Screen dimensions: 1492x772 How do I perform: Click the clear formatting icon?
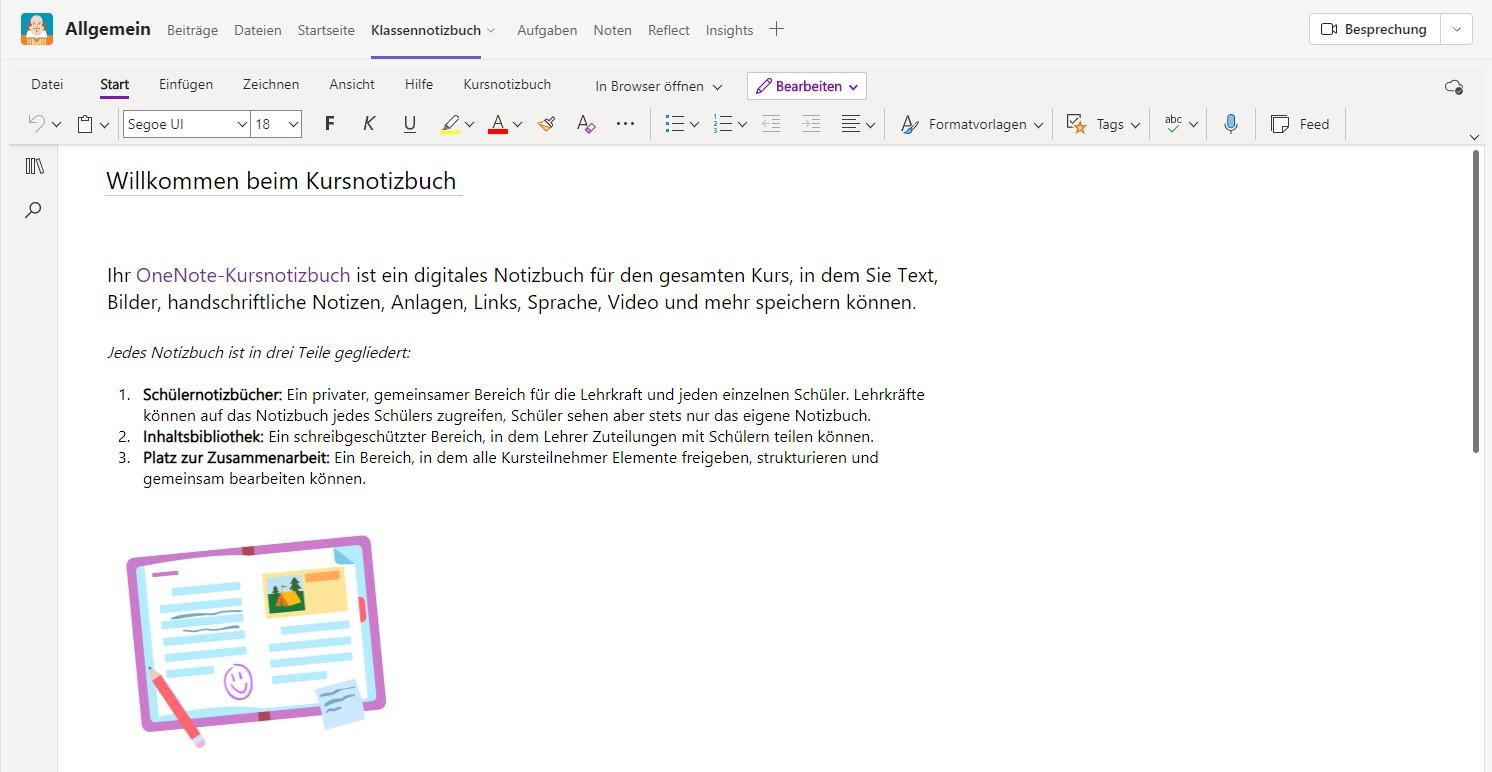click(586, 124)
